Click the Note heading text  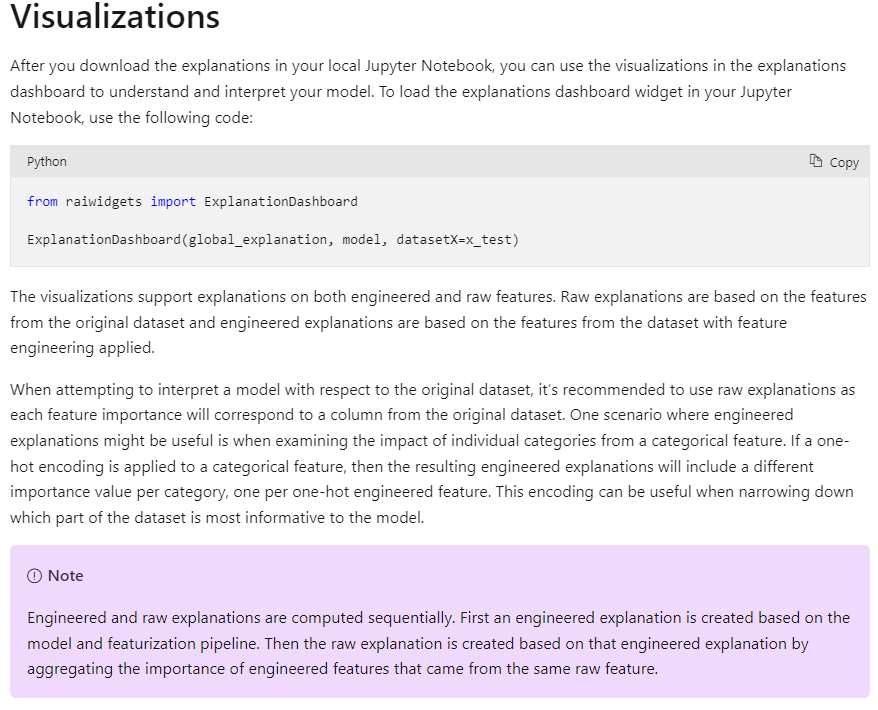pos(65,575)
